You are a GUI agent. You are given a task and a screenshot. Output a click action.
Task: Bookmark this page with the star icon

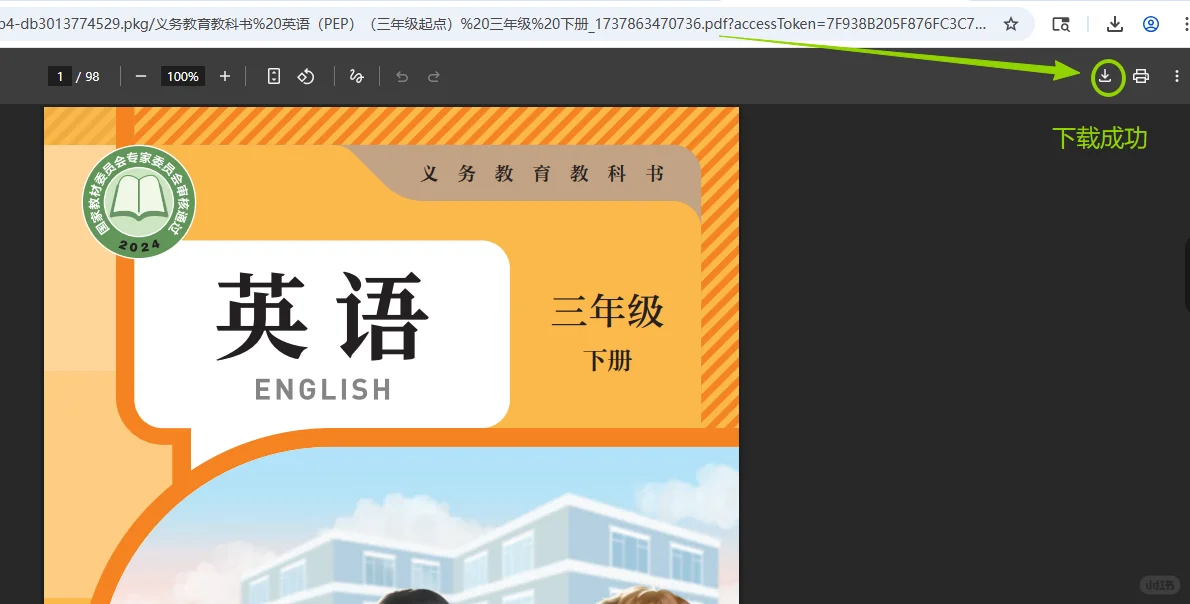coord(1010,24)
